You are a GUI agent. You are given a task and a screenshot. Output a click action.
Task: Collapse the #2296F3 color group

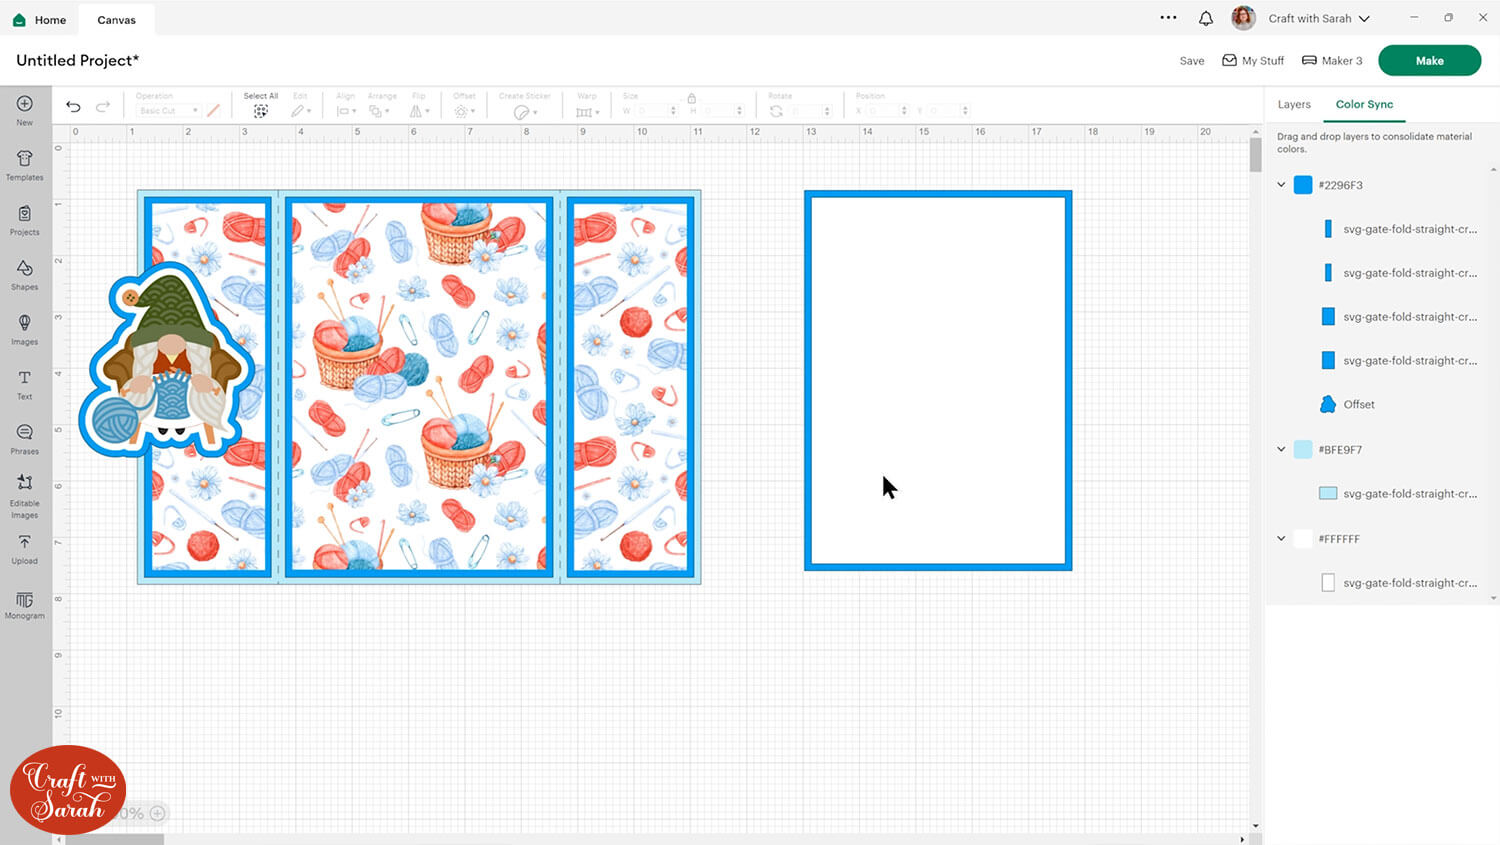pos(1281,185)
